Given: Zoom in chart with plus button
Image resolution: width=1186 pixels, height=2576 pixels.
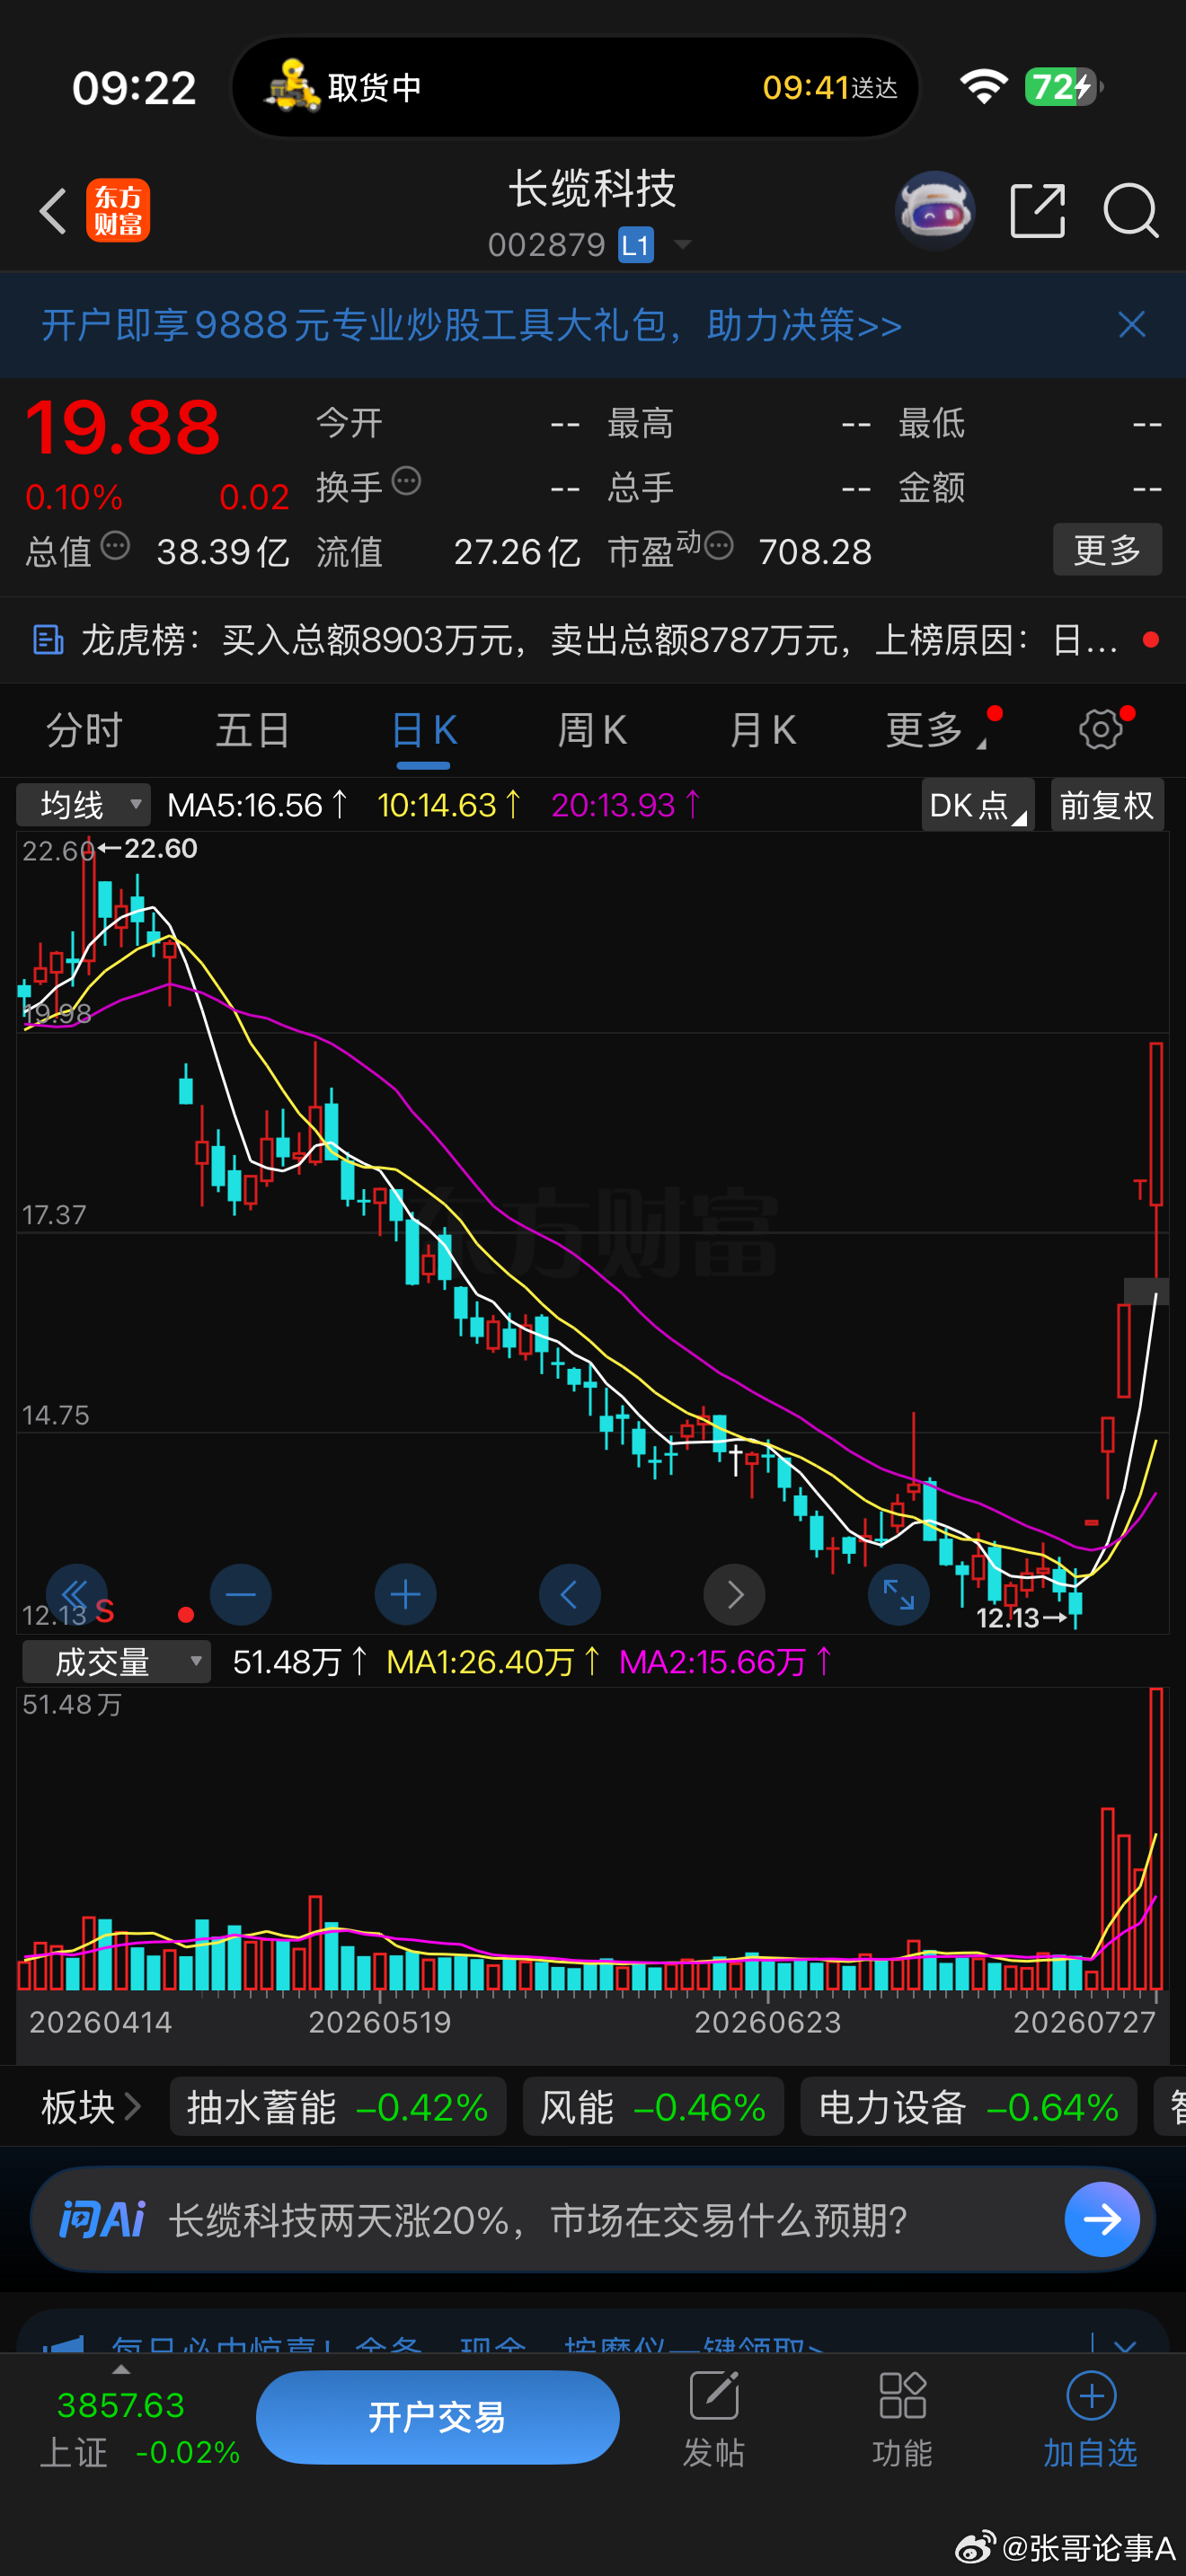Looking at the screenshot, I should 405,1594.
